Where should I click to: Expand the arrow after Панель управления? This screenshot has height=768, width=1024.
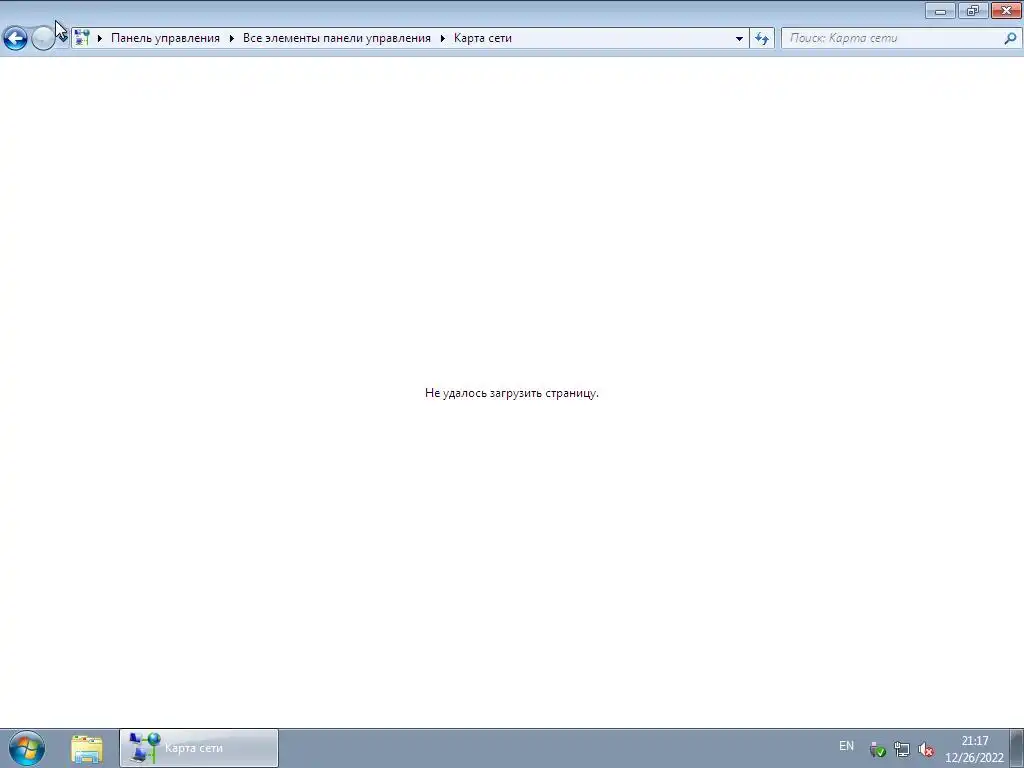pyautogui.click(x=232, y=38)
